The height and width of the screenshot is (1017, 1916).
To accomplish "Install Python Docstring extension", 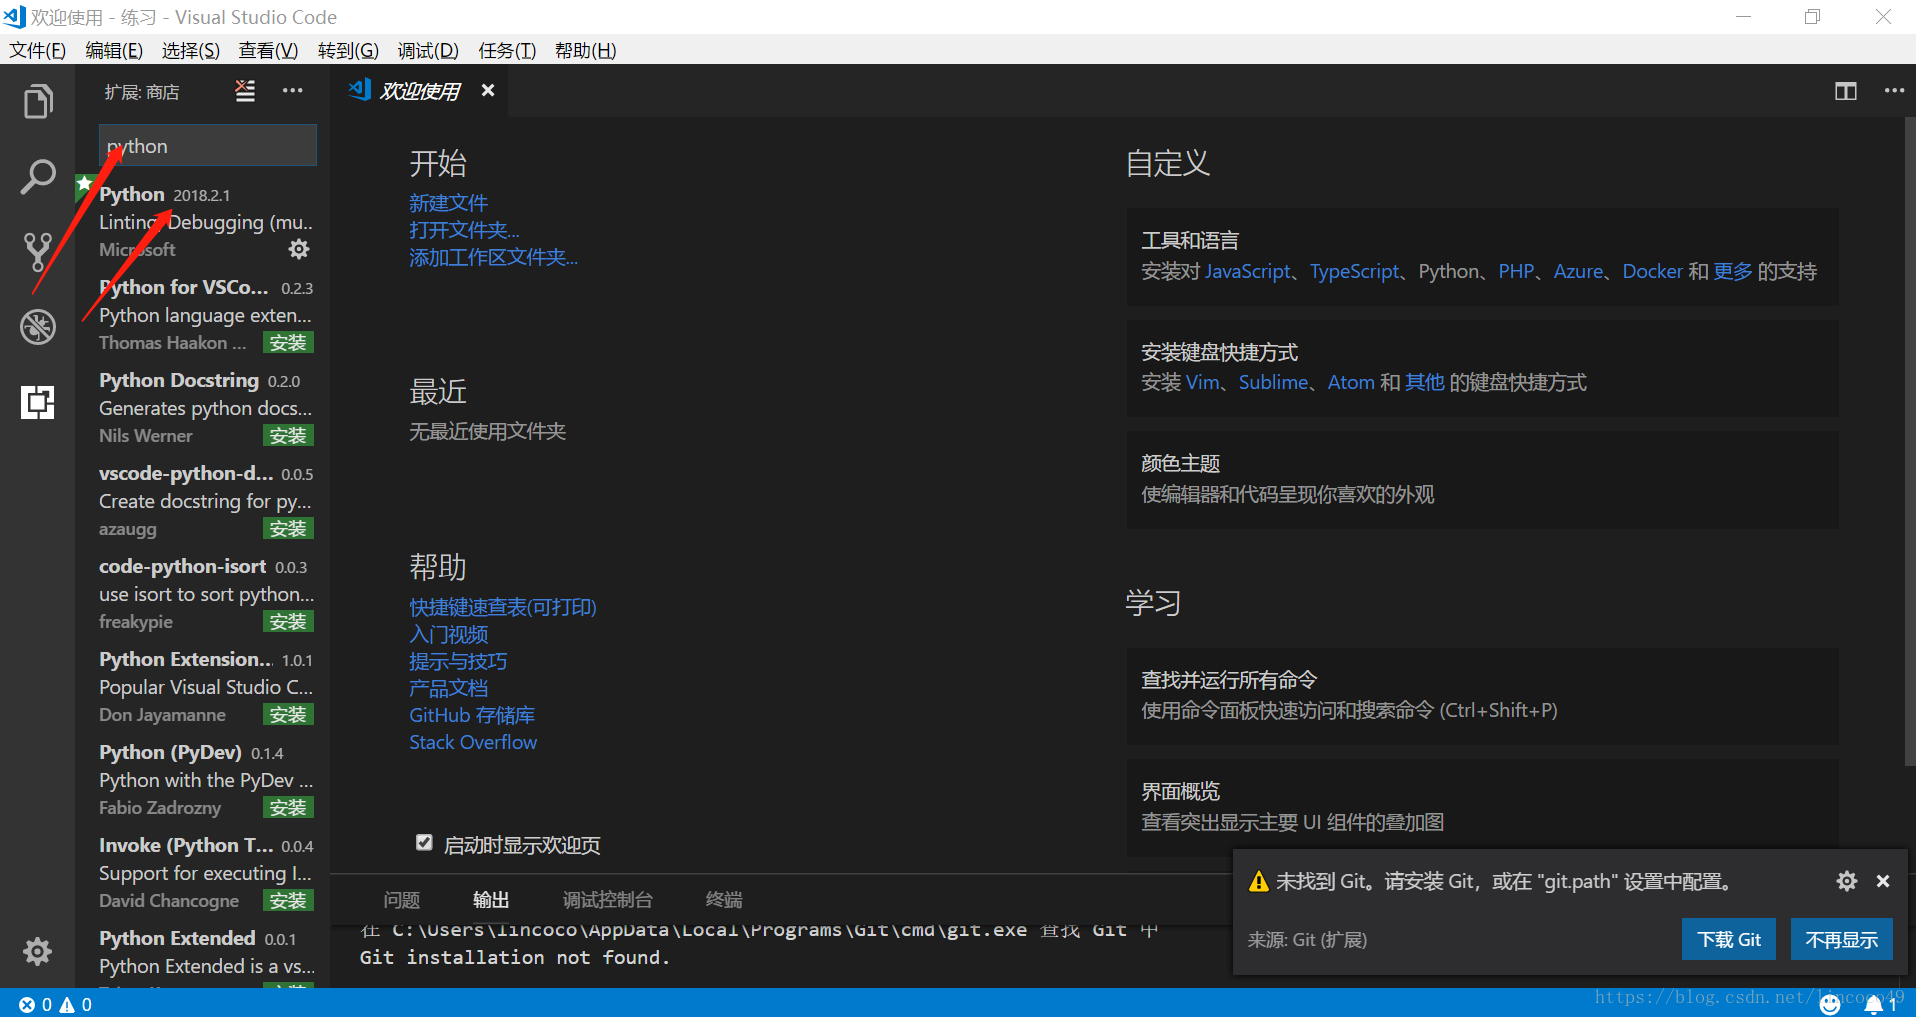I will 289,436.
